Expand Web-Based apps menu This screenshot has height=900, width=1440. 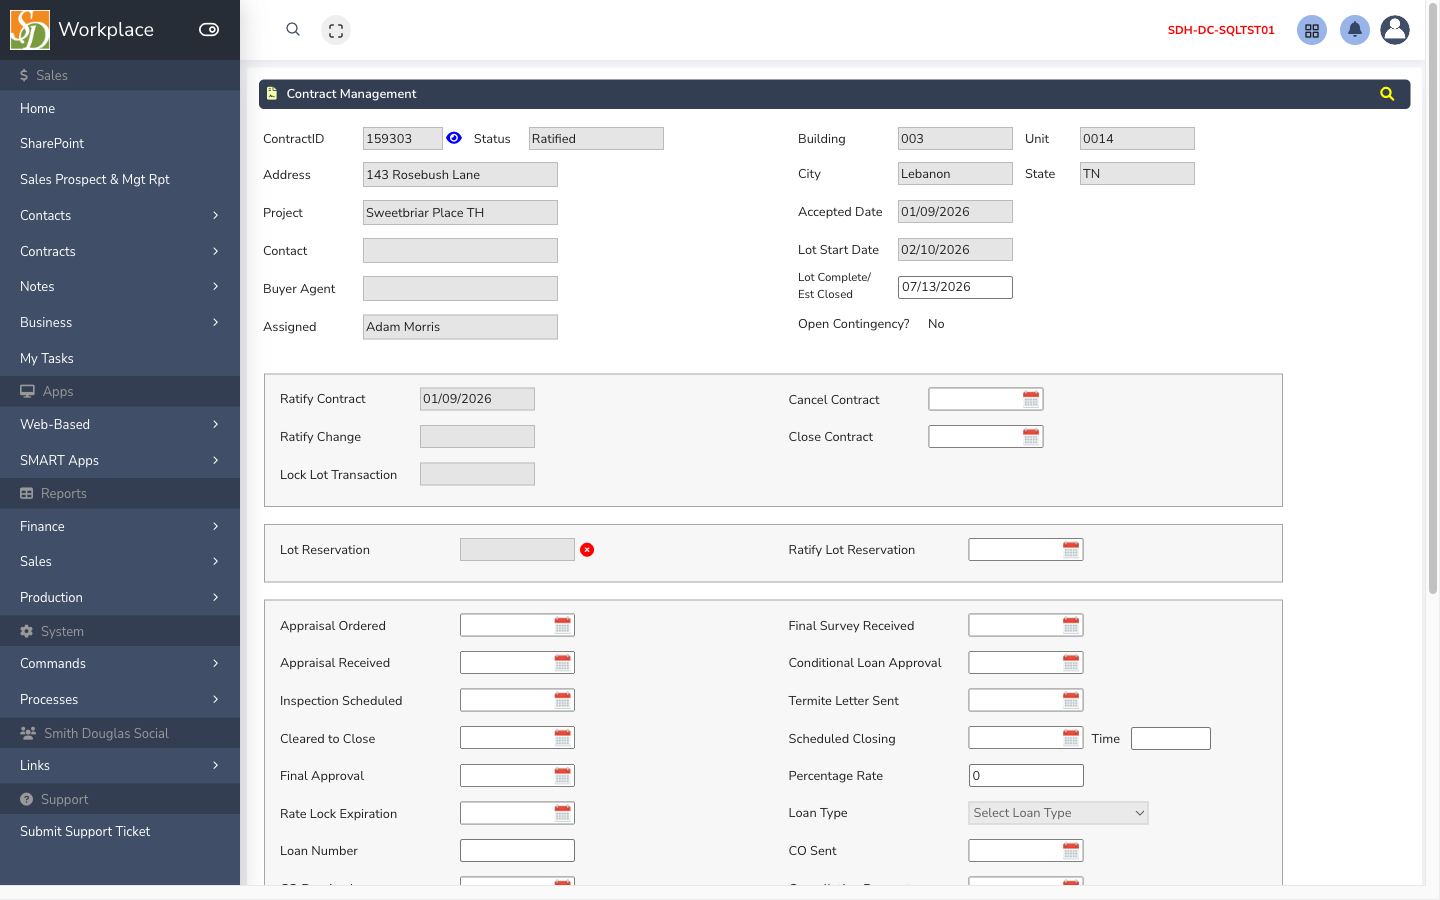coord(120,424)
